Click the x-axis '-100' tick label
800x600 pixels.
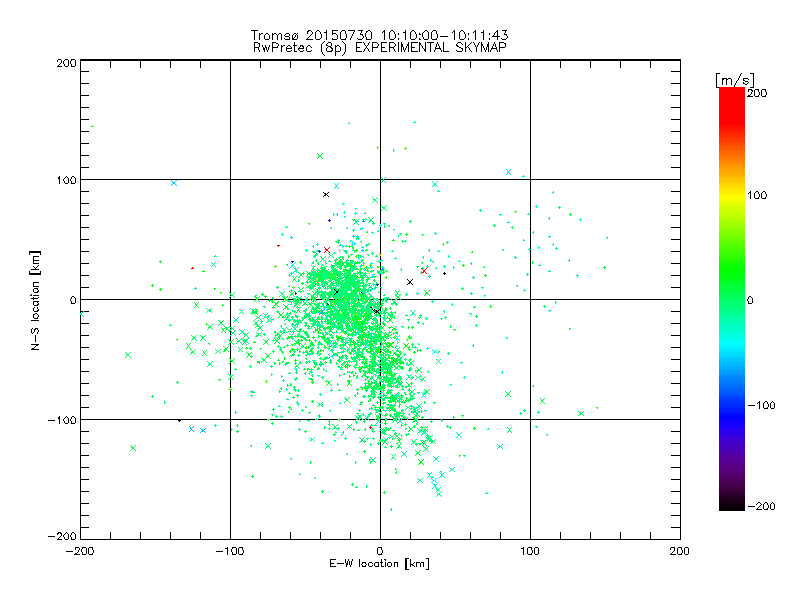[230, 551]
